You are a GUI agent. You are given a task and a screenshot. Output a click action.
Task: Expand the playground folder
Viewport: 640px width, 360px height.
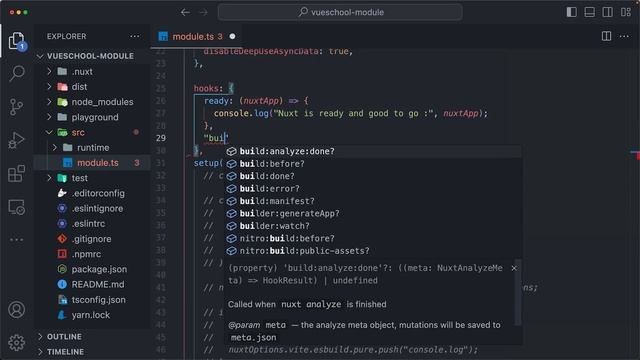point(49,117)
